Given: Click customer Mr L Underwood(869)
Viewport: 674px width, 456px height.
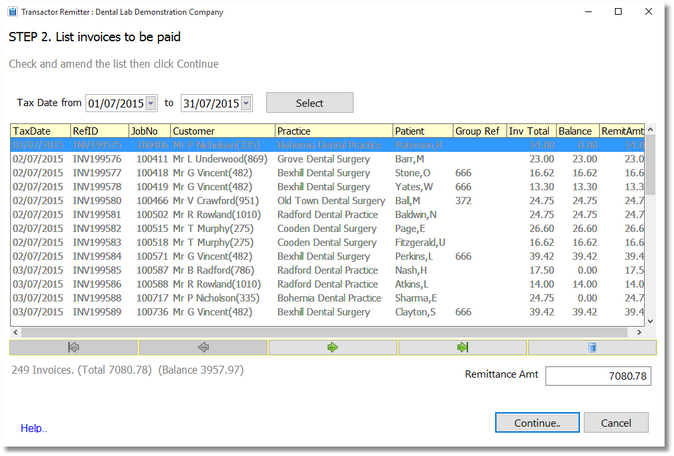Looking at the screenshot, I should tap(220, 159).
